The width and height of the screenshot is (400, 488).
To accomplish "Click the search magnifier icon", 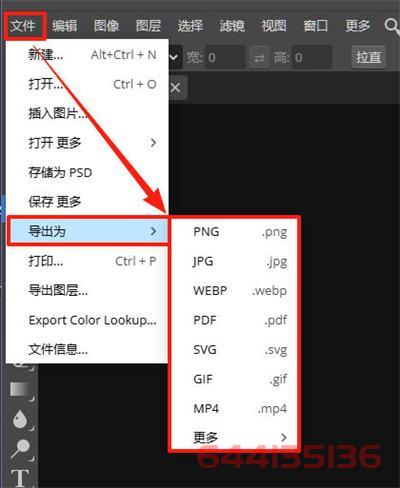I will [x=391, y=26].
